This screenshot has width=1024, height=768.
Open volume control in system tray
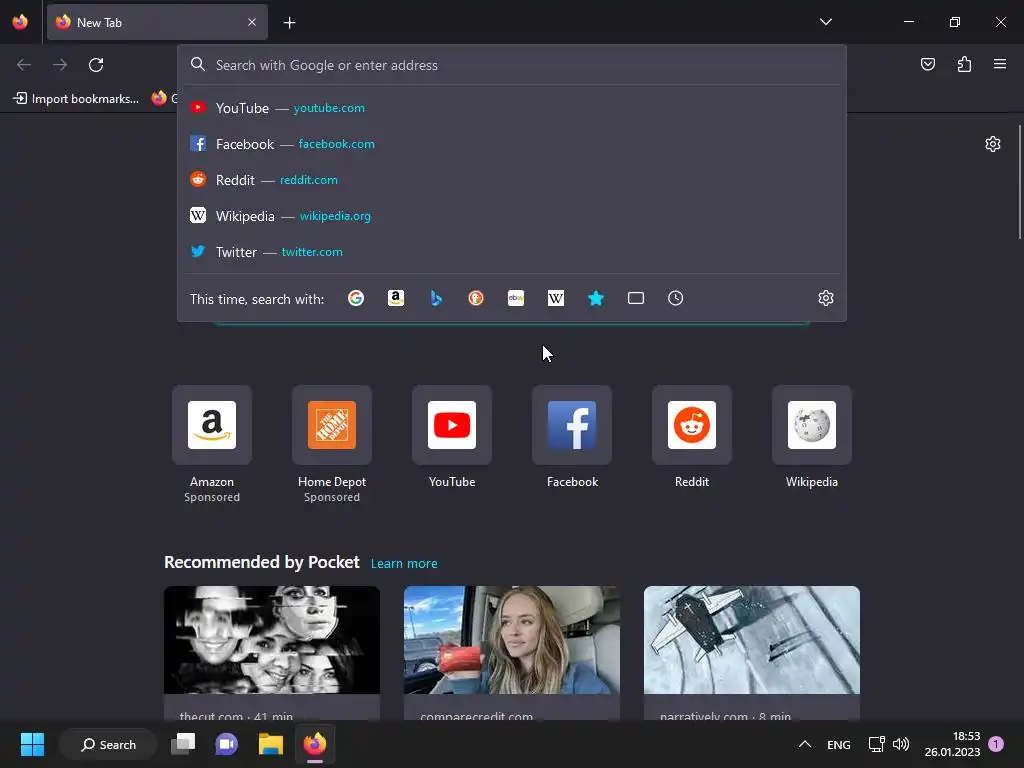pyautogui.click(x=901, y=744)
